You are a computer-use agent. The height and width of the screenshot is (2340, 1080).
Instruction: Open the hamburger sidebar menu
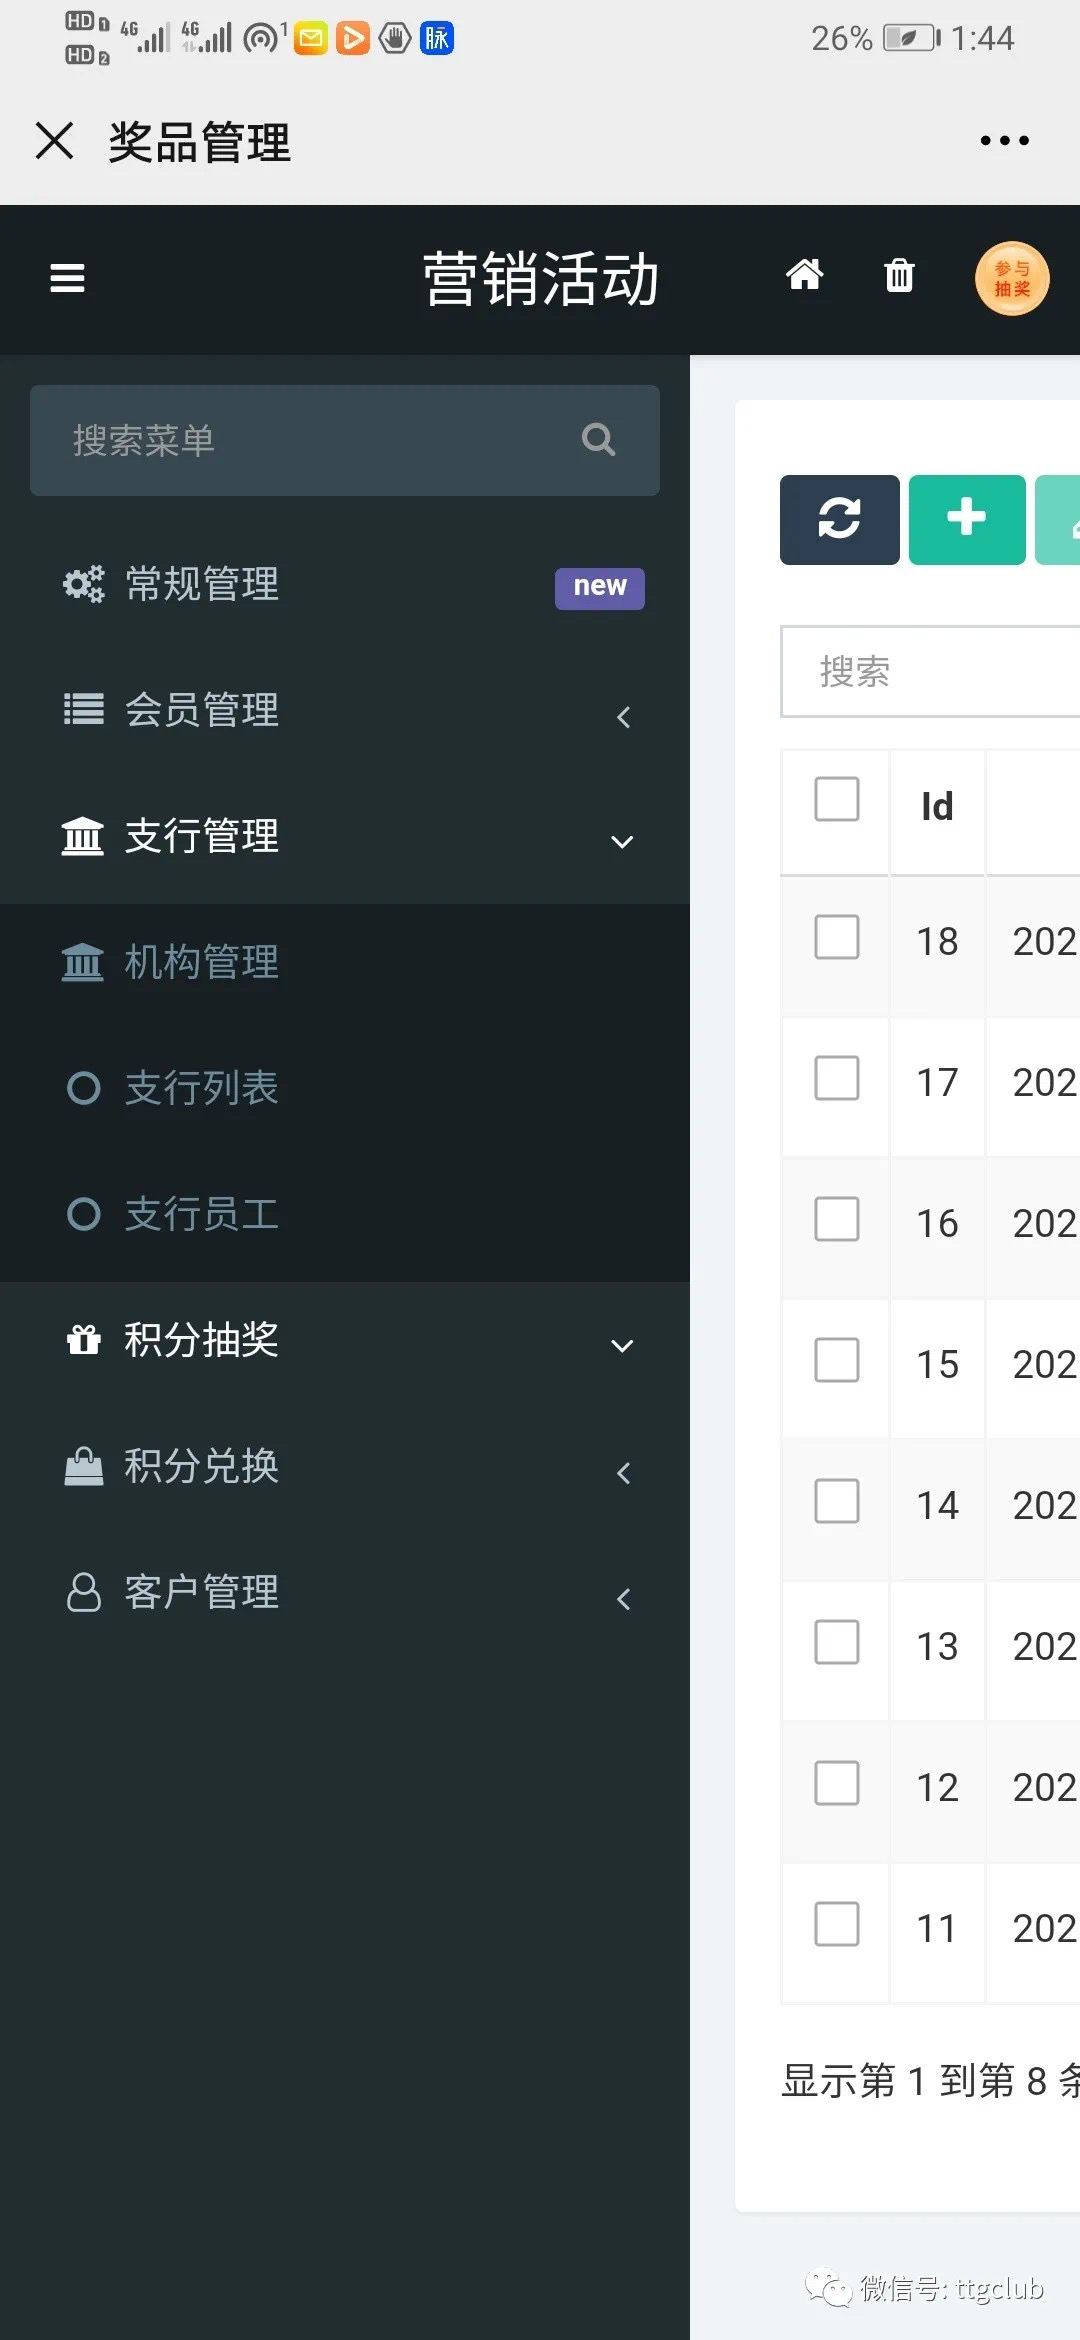tap(67, 278)
